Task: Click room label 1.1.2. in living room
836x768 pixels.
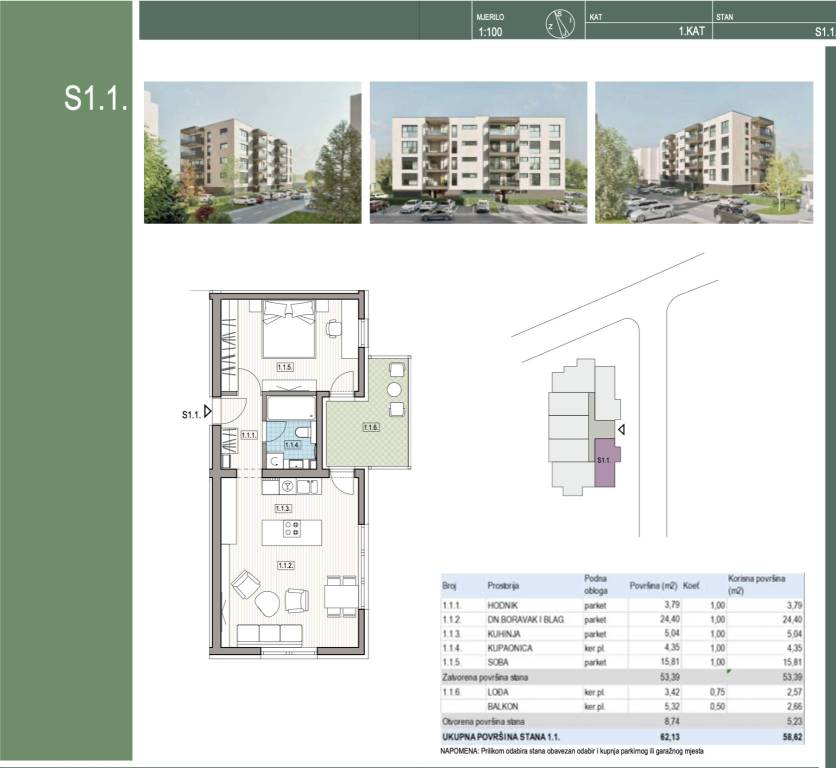Action: click(x=288, y=567)
